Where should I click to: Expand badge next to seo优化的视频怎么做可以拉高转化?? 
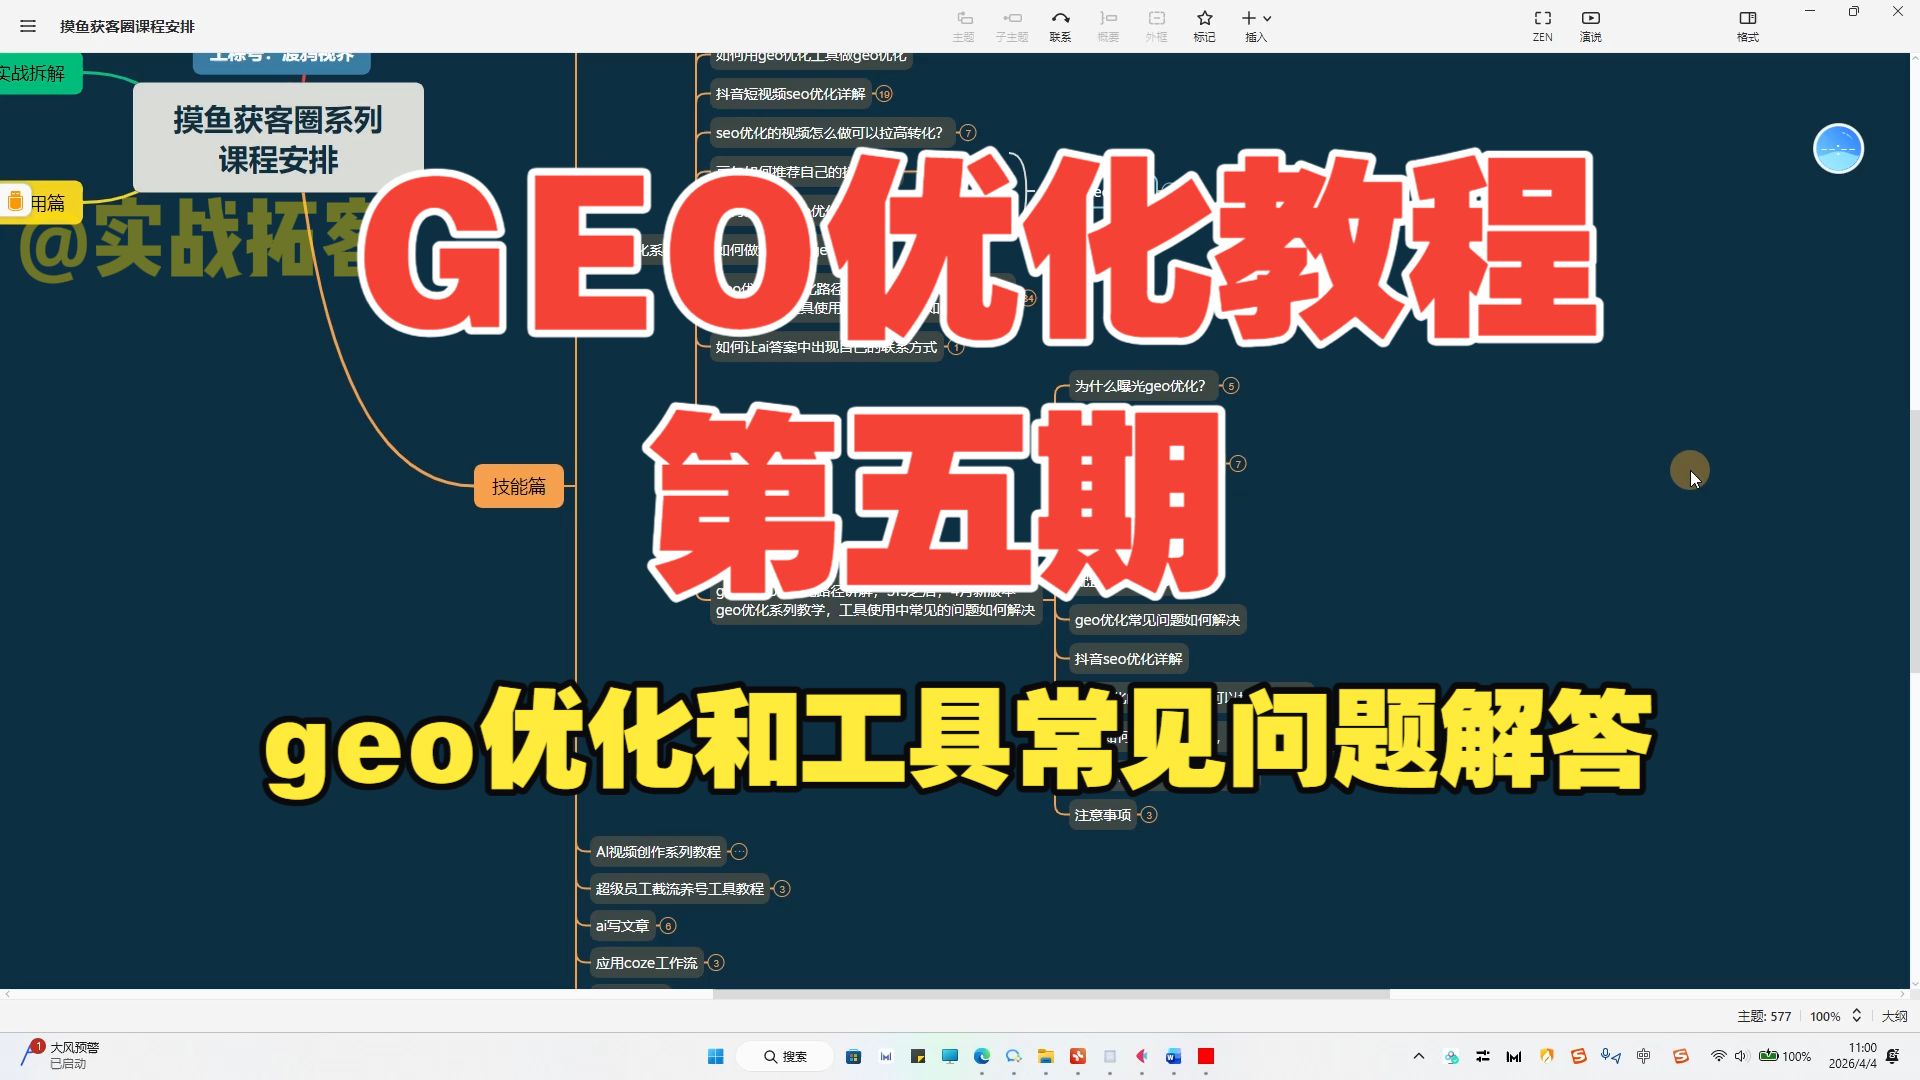pos(967,133)
